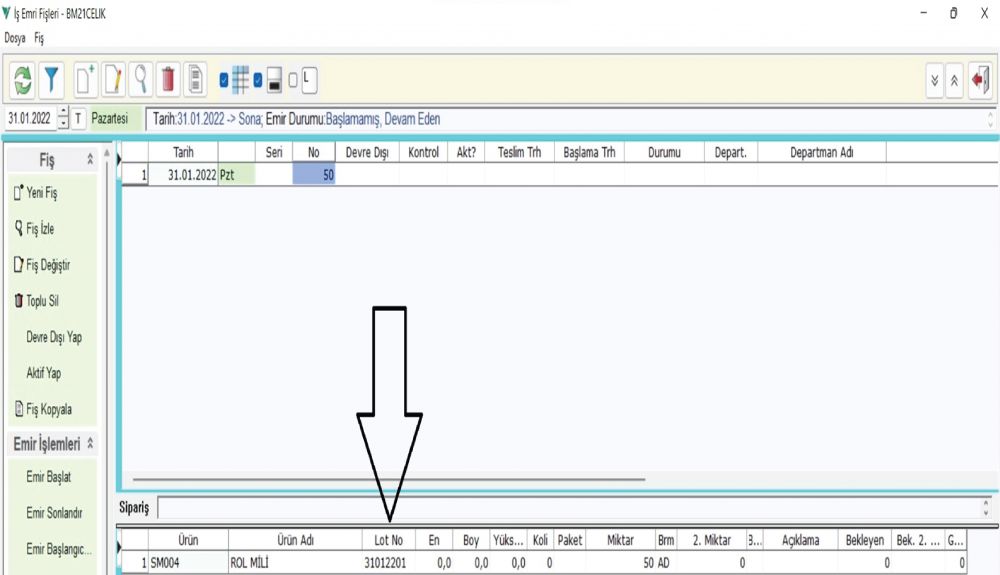Image resolution: width=1000 pixels, height=575 pixels.
Task: Toggle the bottom panel checkbox
Action: click(258, 79)
